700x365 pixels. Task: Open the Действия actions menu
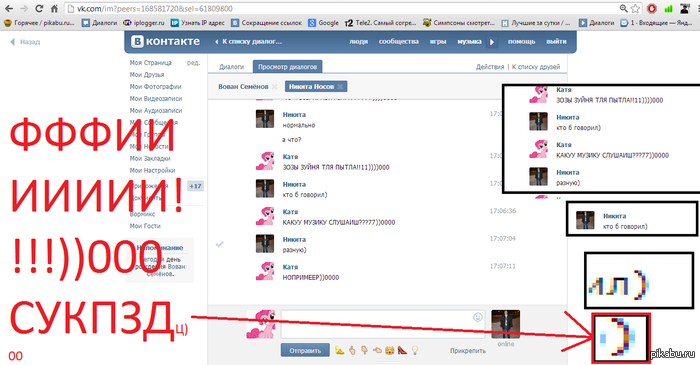[490, 67]
